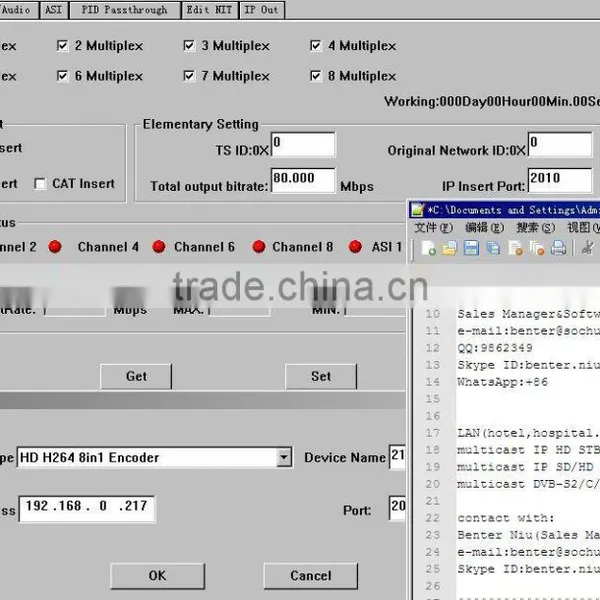This screenshot has height=600, width=600.
Task: Click line 20 text multicast DVB-S2/C/
Action: 528,484
